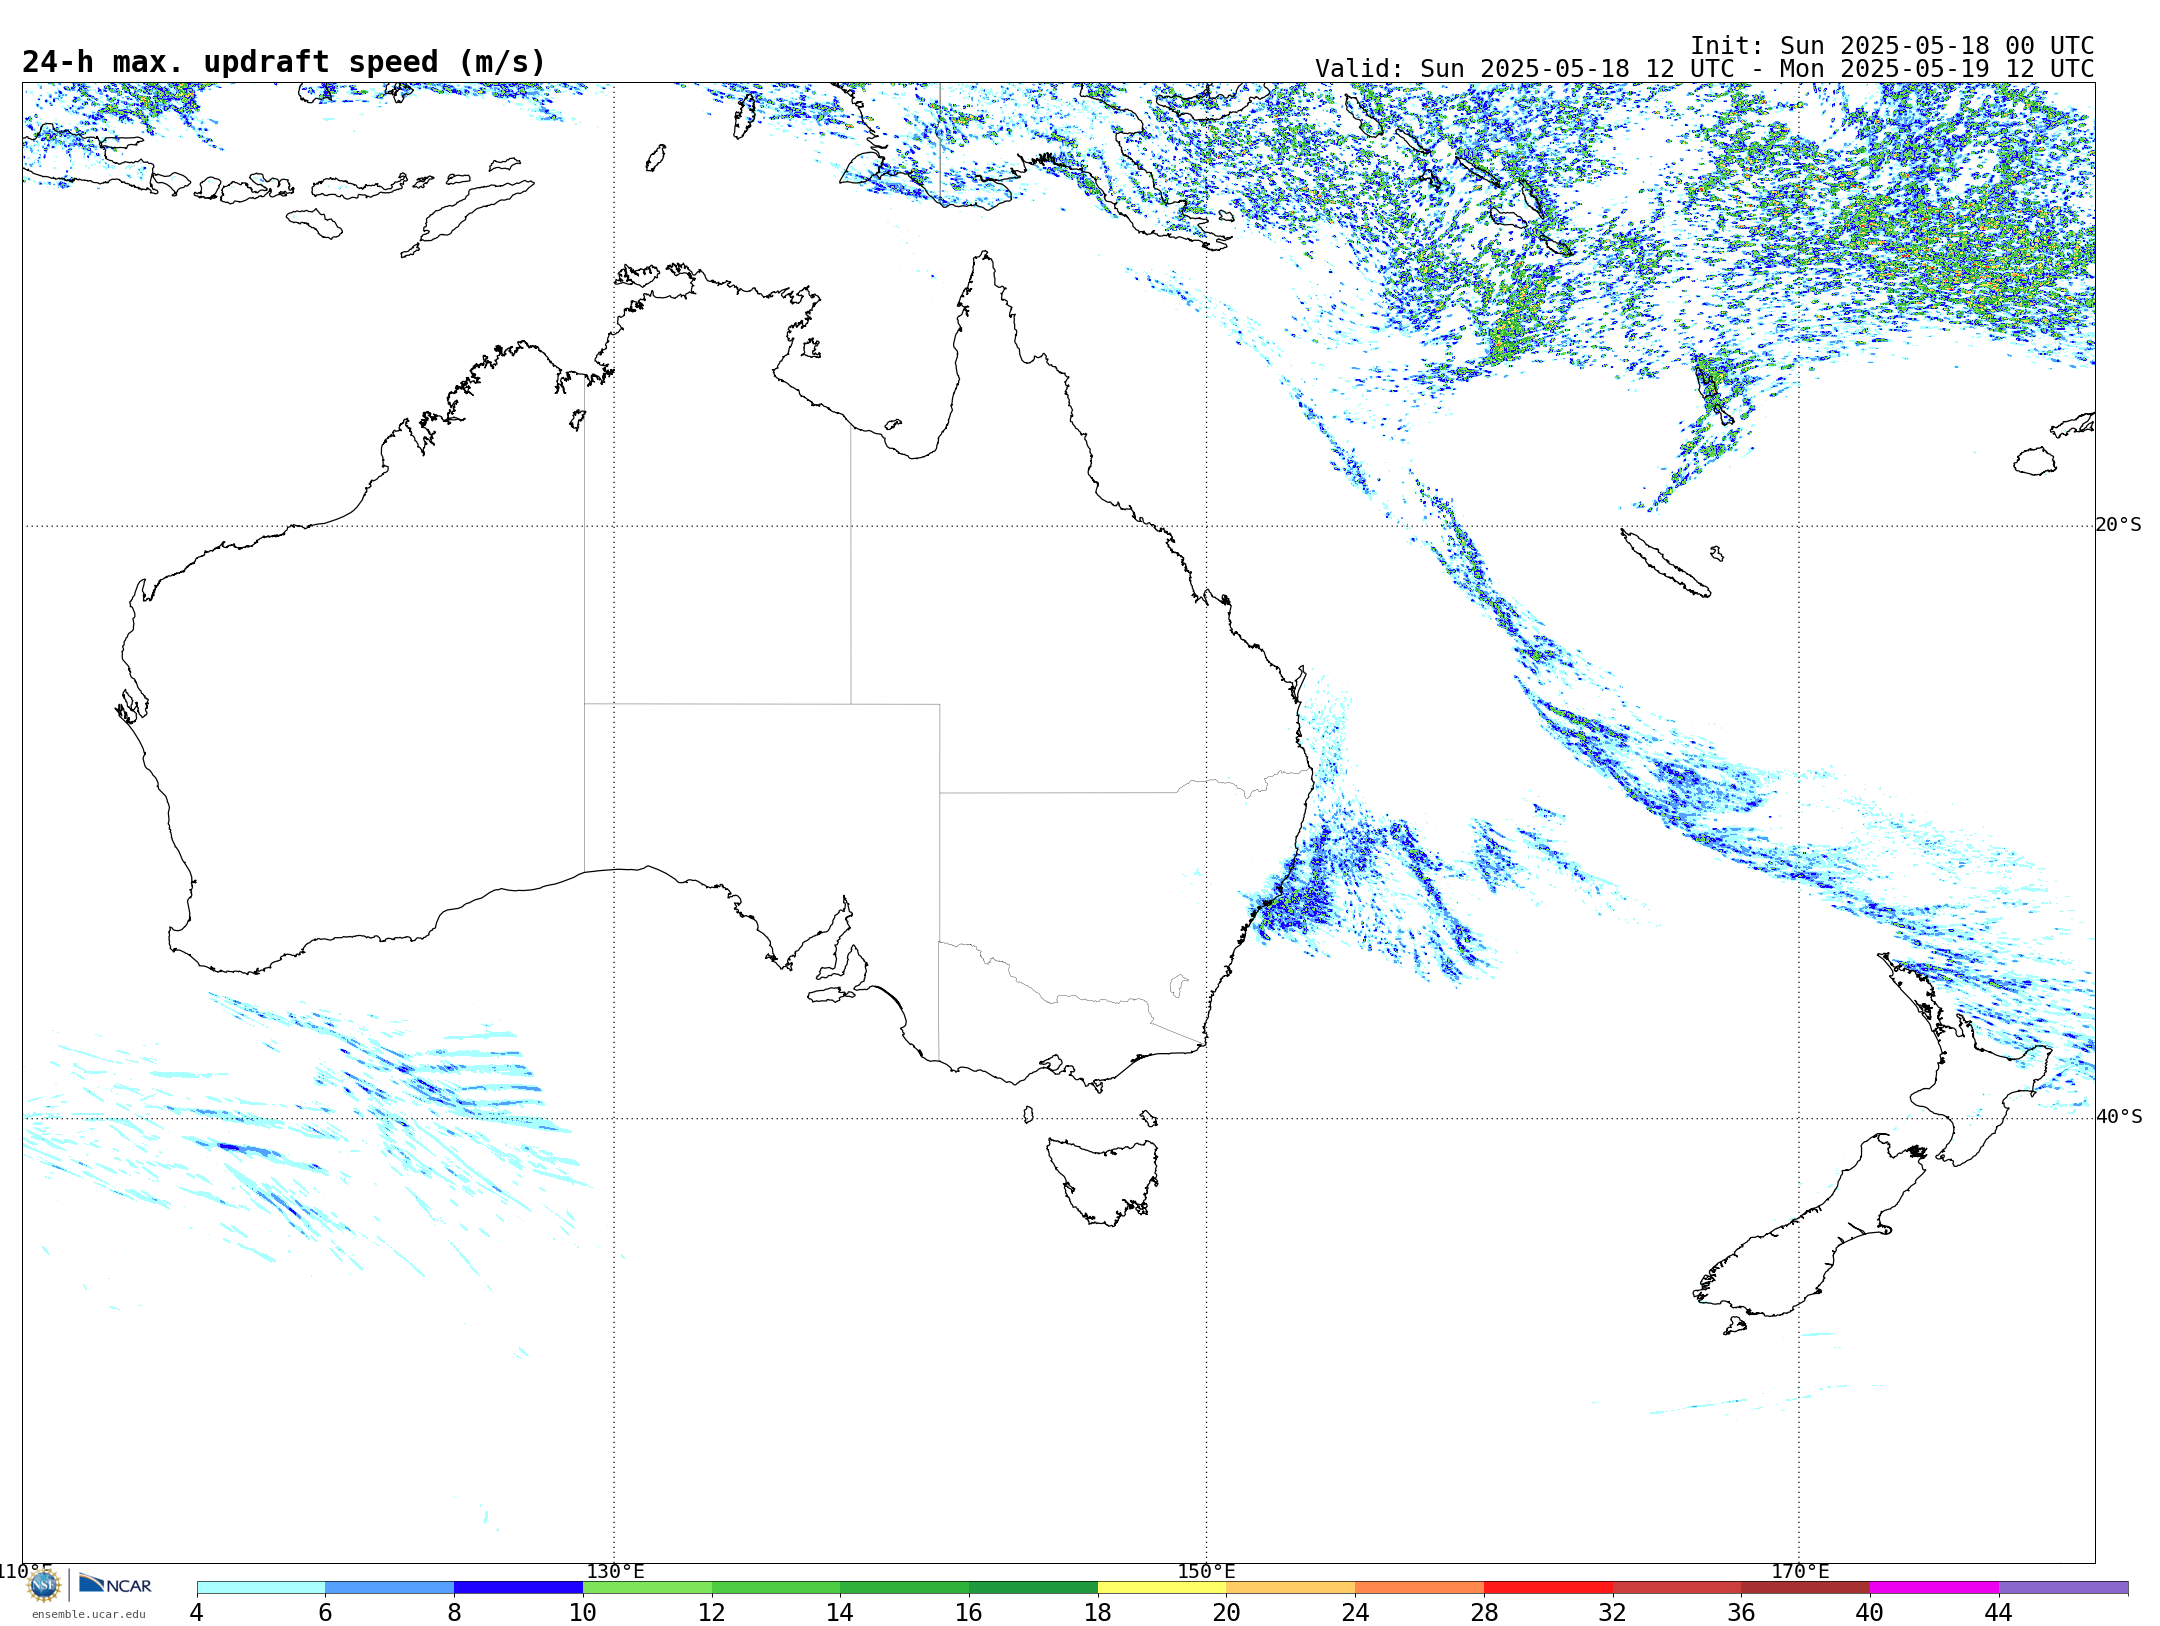Click the New Caledonia island outline
This screenshot has height=1626, width=2160.
tap(1665, 563)
